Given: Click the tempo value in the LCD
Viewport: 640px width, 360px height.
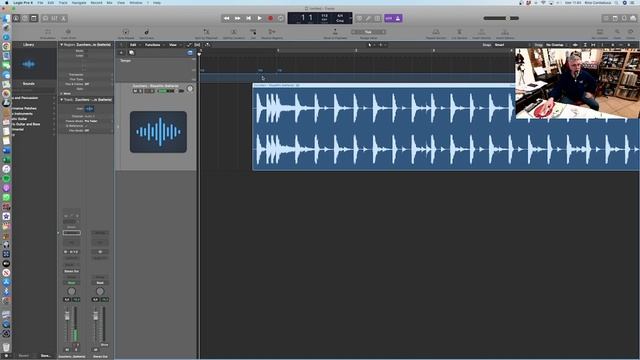Looking at the screenshot, I should pyautogui.click(x=324, y=16).
